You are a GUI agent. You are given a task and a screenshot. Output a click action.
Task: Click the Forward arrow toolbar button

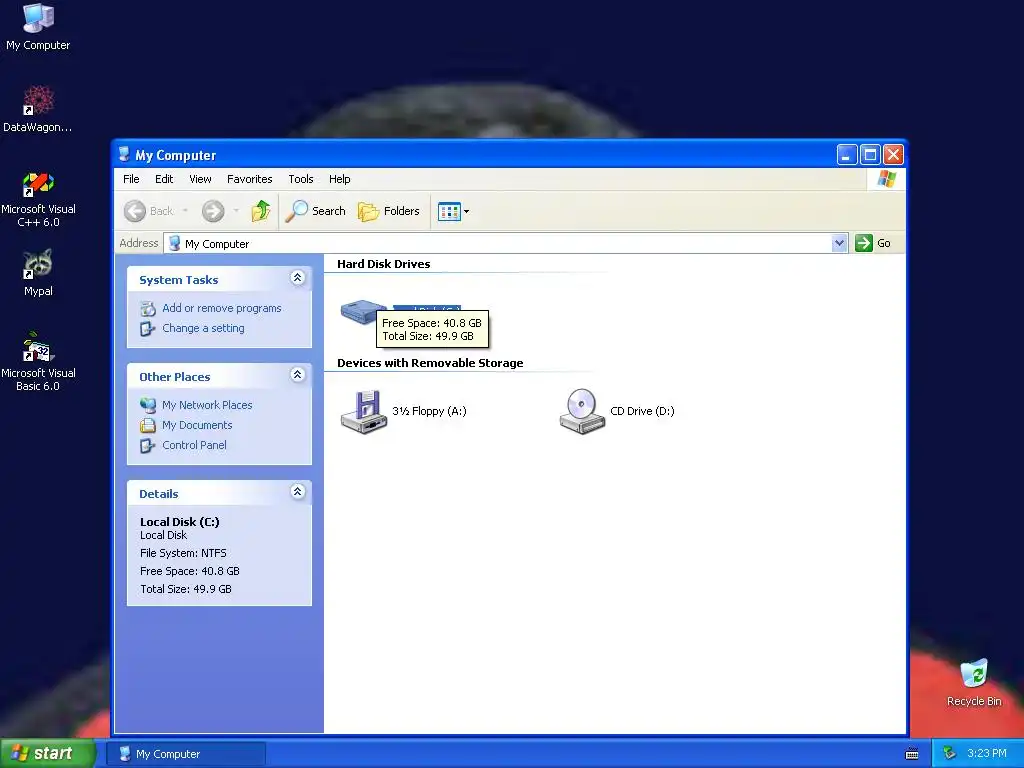click(213, 211)
